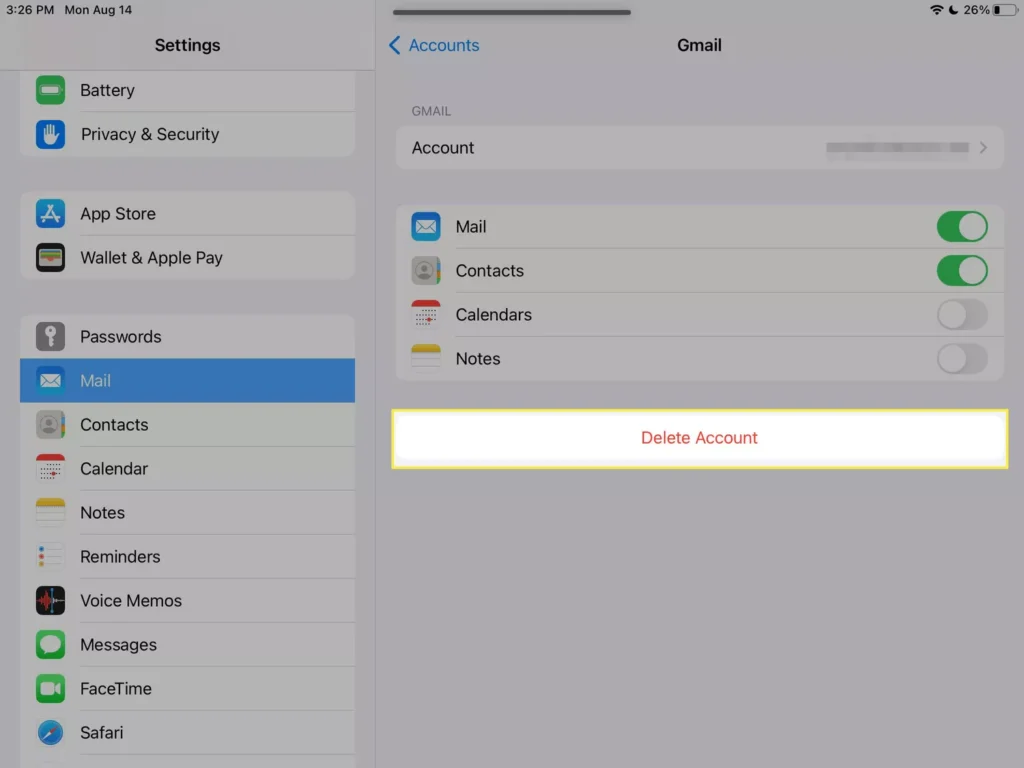
Task: Tap the App Store icon
Action: coord(50,214)
